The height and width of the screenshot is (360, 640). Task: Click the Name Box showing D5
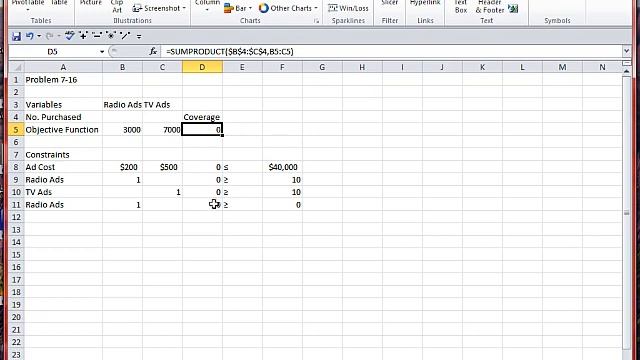(53, 51)
